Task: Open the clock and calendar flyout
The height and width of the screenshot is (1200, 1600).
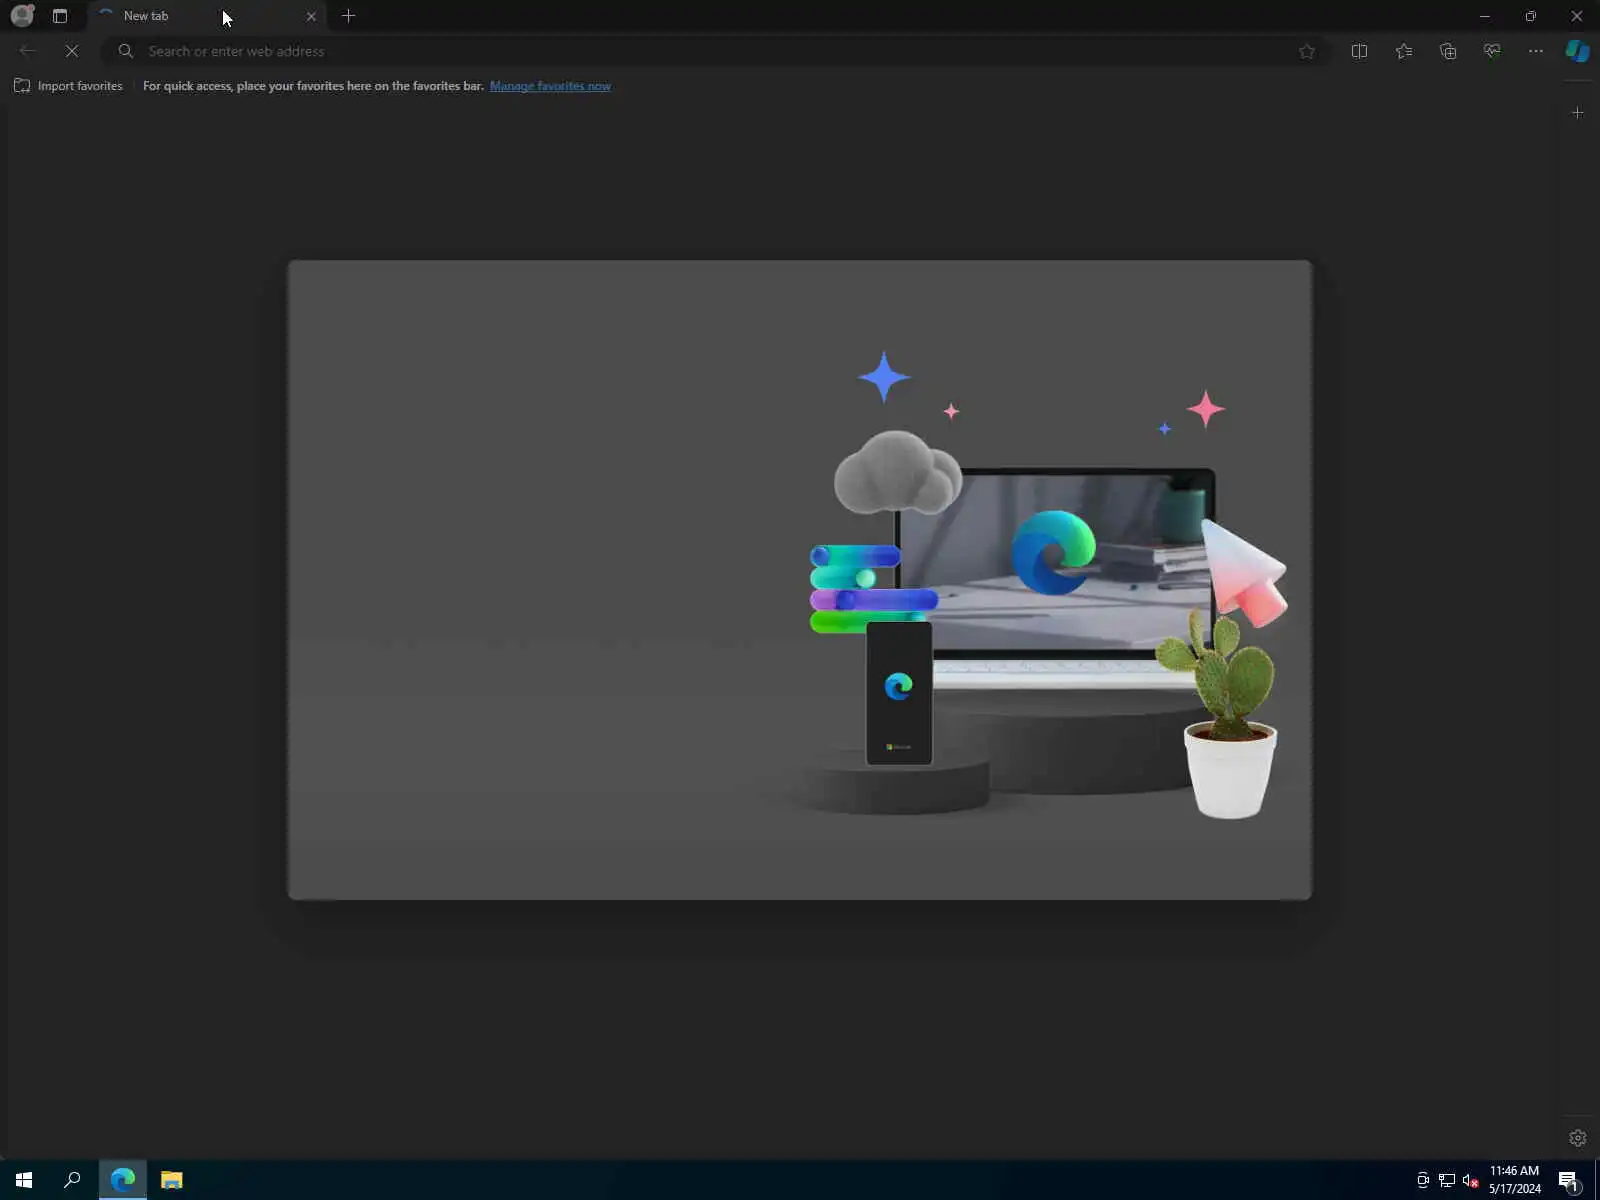Action: [x=1515, y=1180]
